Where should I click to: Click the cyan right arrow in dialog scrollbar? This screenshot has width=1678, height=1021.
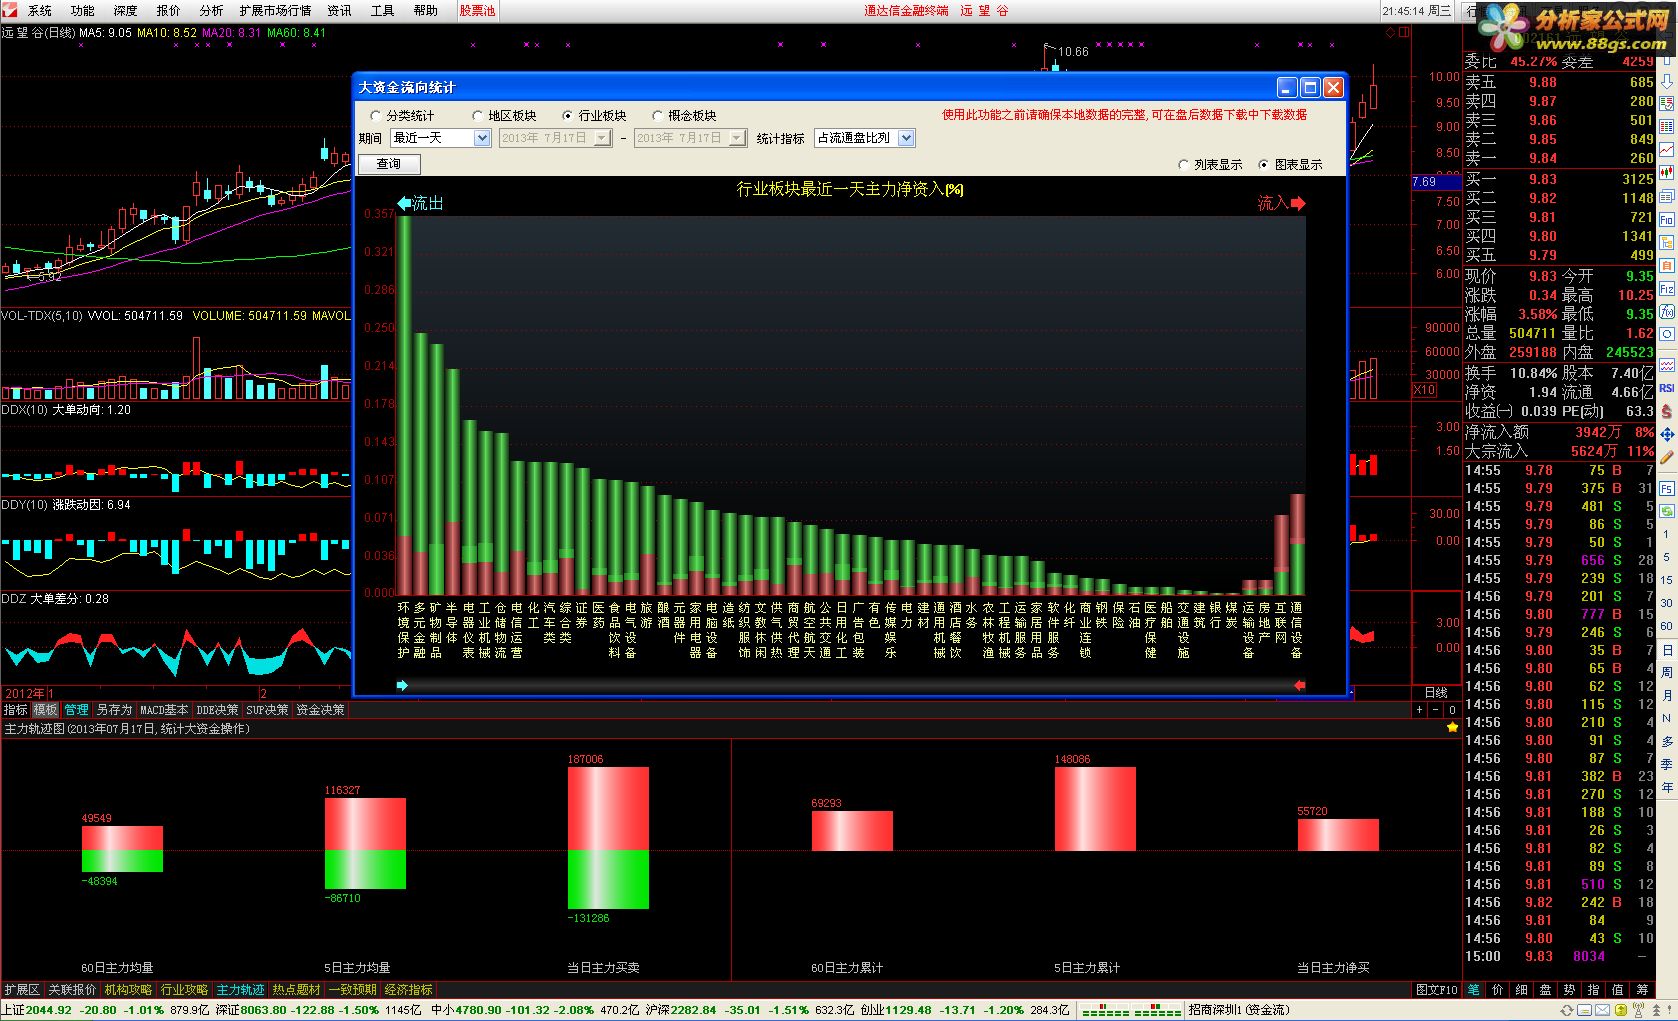(x=402, y=685)
